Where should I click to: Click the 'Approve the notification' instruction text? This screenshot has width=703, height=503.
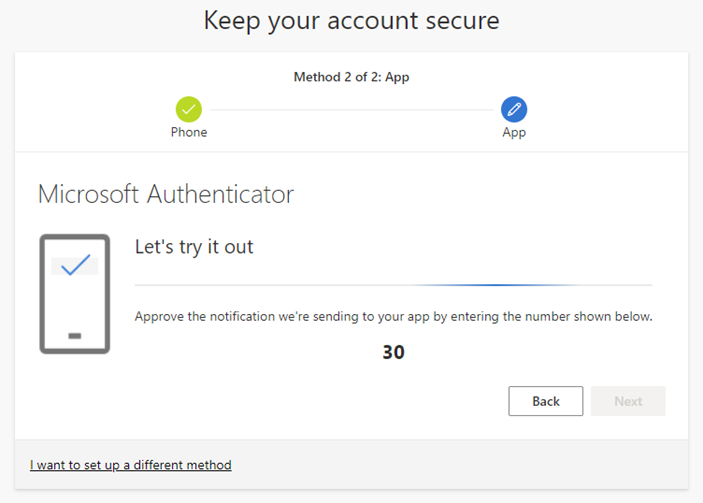[x=393, y=317]
